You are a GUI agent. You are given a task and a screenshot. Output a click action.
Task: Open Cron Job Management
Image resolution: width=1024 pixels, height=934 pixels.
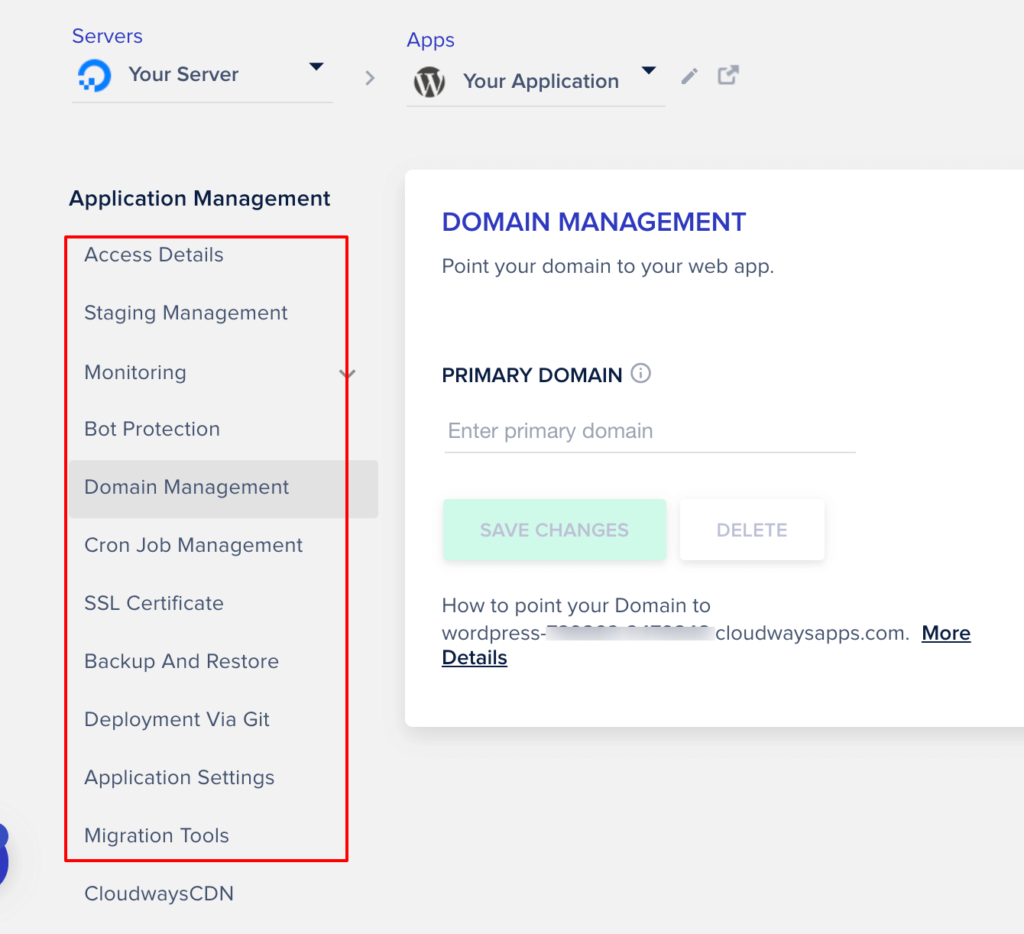click(x=193, y=545)
